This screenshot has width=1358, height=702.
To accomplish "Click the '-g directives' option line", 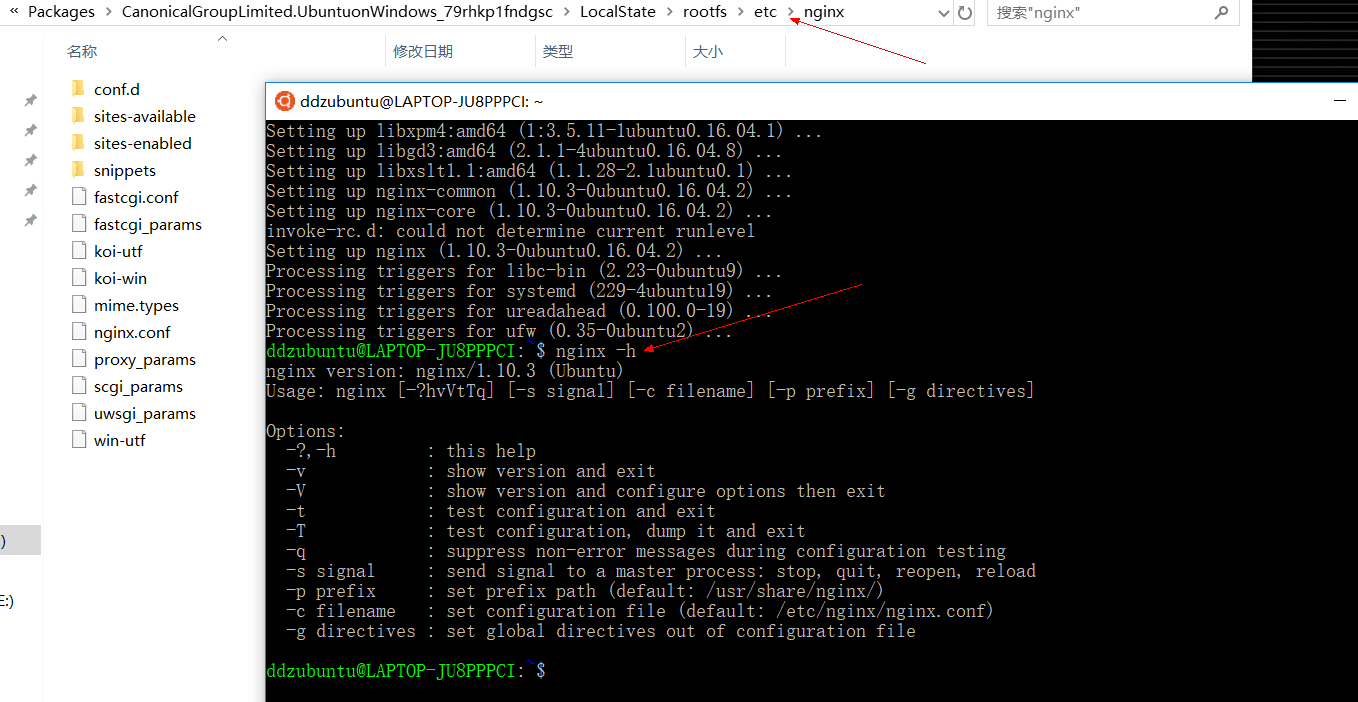I will point(601,631).
